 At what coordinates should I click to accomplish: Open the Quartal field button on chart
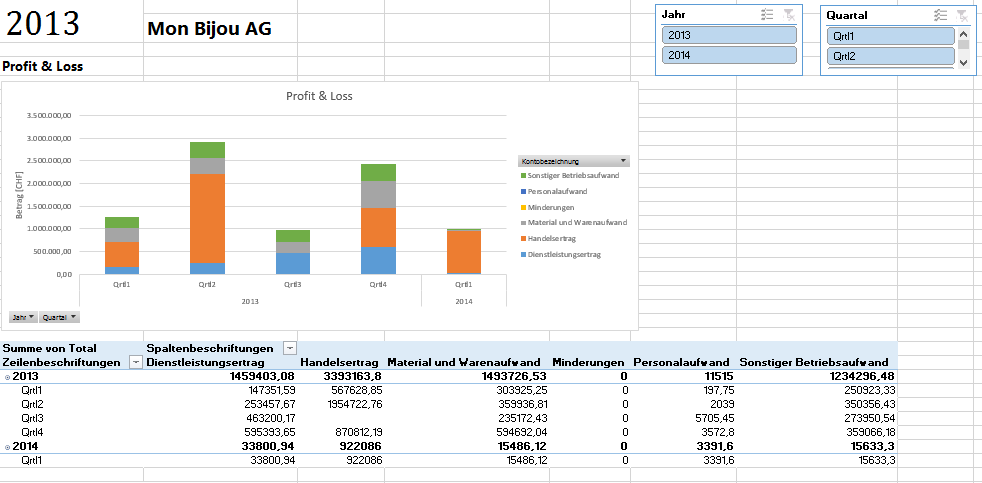(59, 317)
